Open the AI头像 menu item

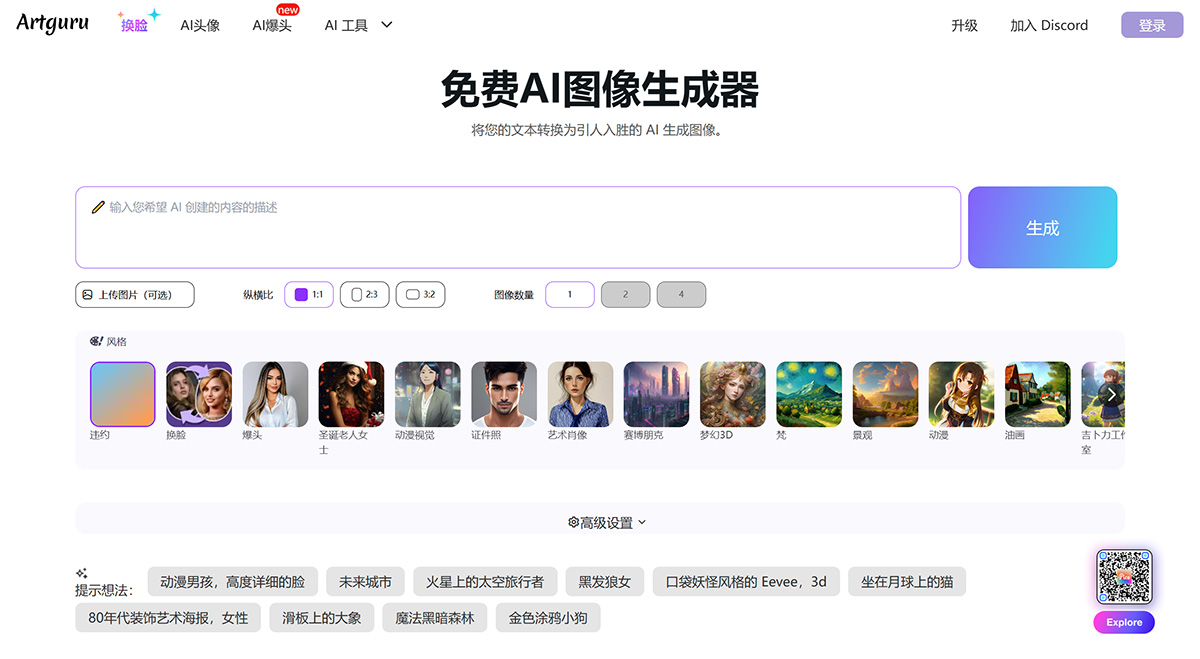(199, 25)
